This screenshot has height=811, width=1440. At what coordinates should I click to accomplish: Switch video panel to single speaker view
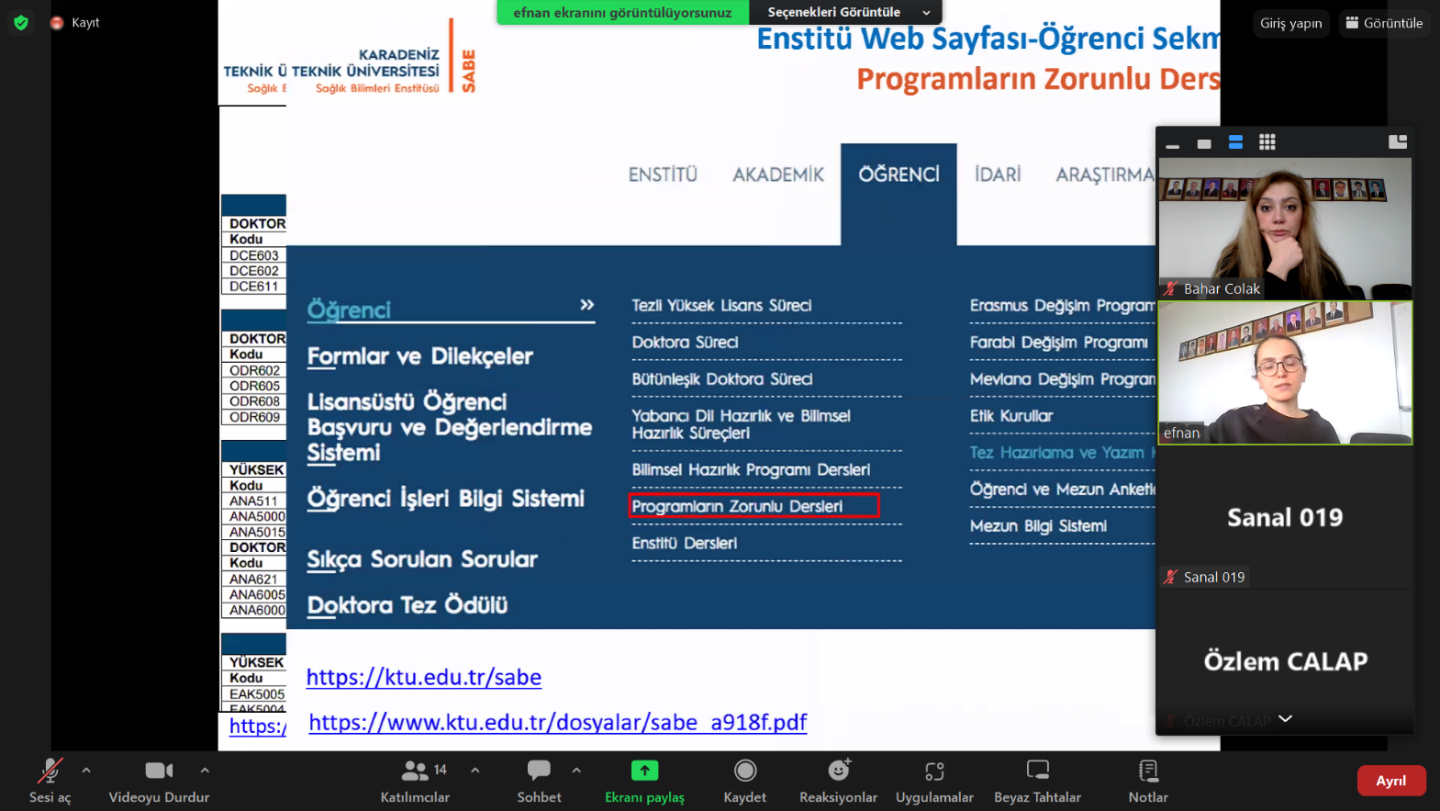pyautogui.click(x=1204, y=143)
